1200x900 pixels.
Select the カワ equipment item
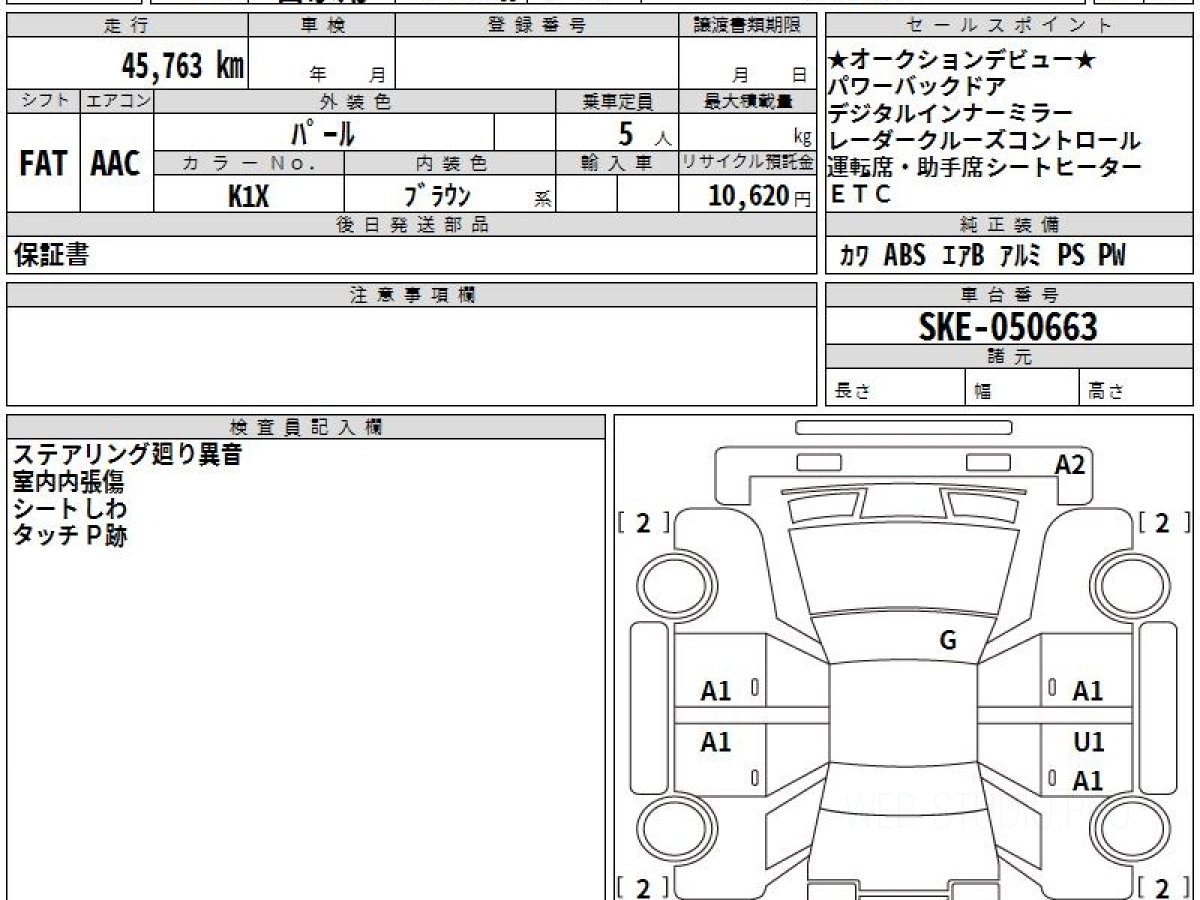(854, 256)
